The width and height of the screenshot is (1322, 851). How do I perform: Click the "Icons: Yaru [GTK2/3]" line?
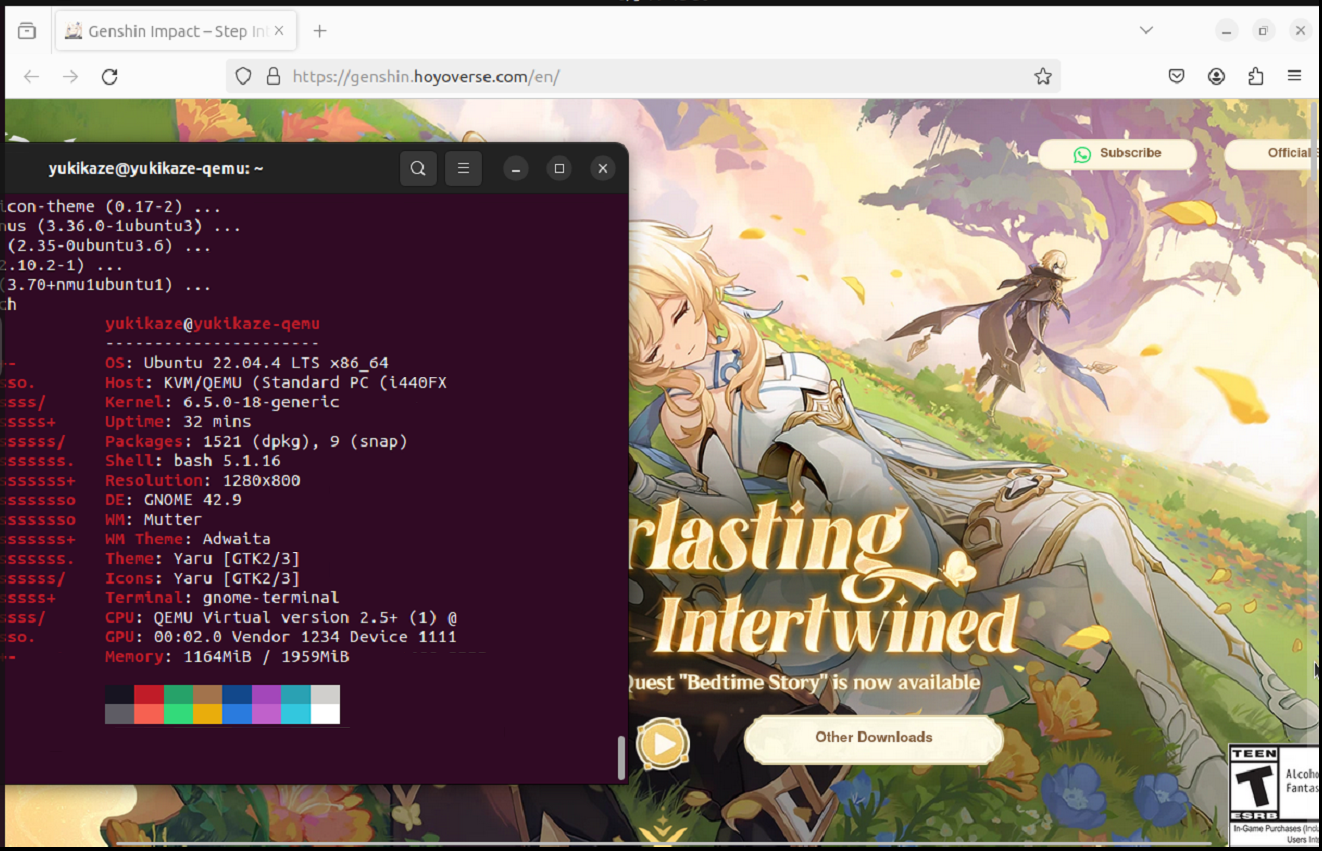(203, 578)
